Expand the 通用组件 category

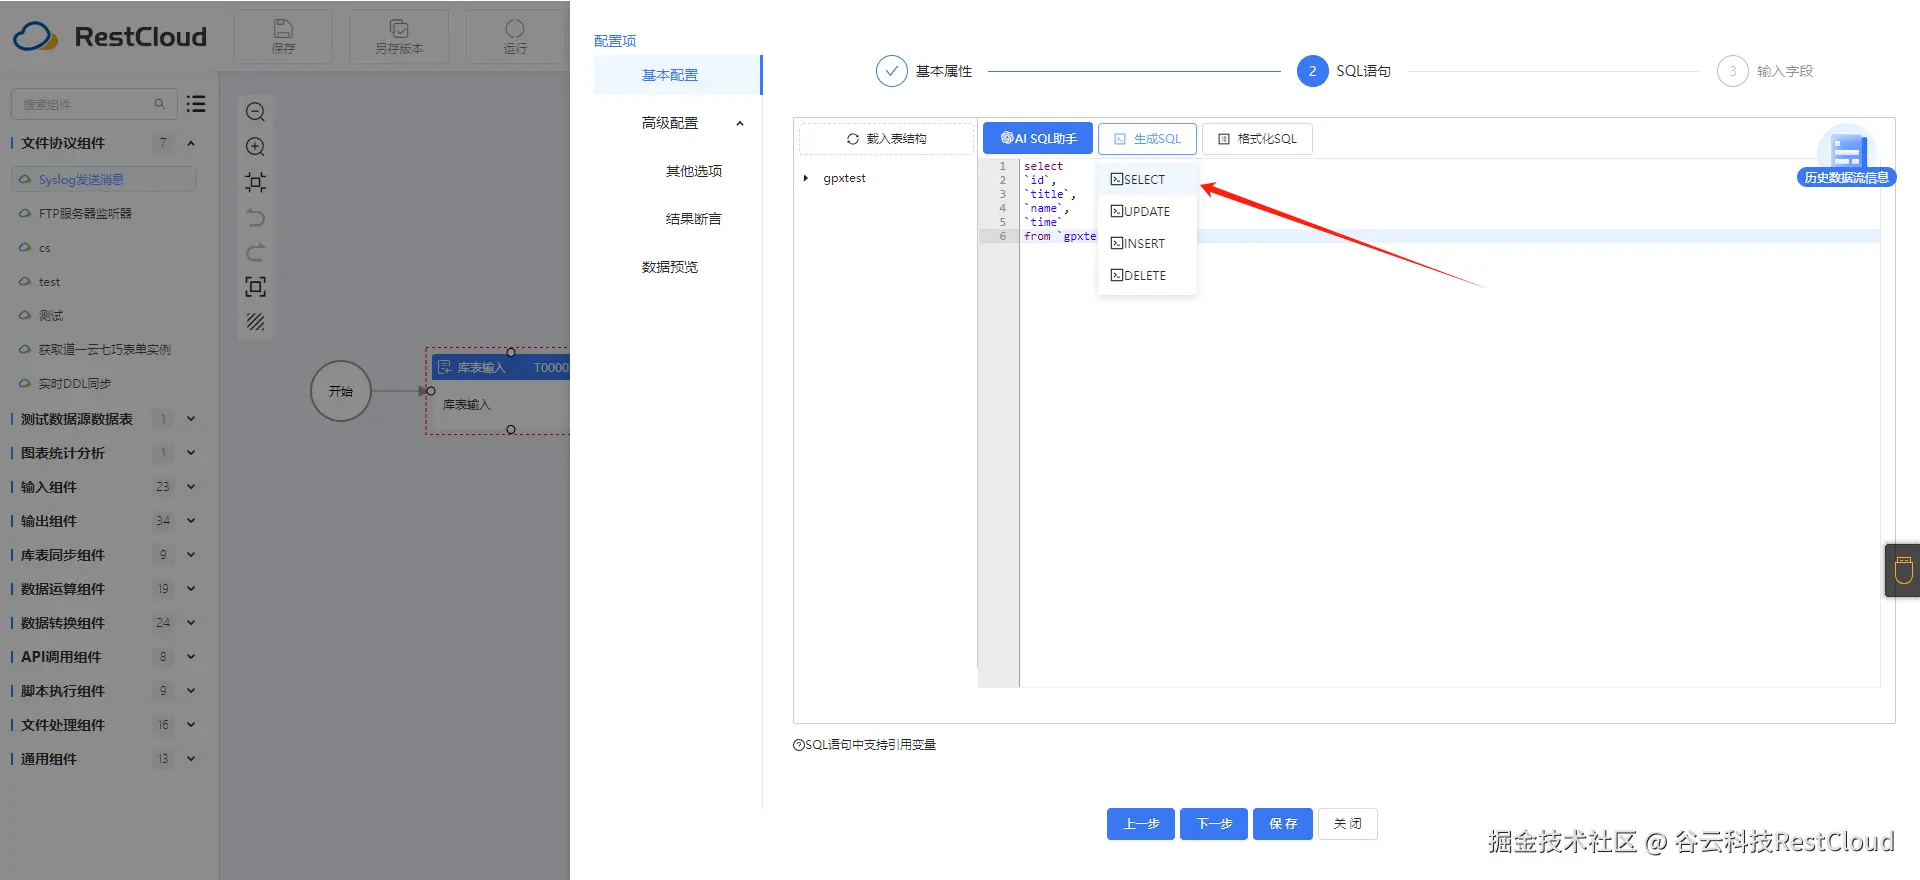click(191, 759)
